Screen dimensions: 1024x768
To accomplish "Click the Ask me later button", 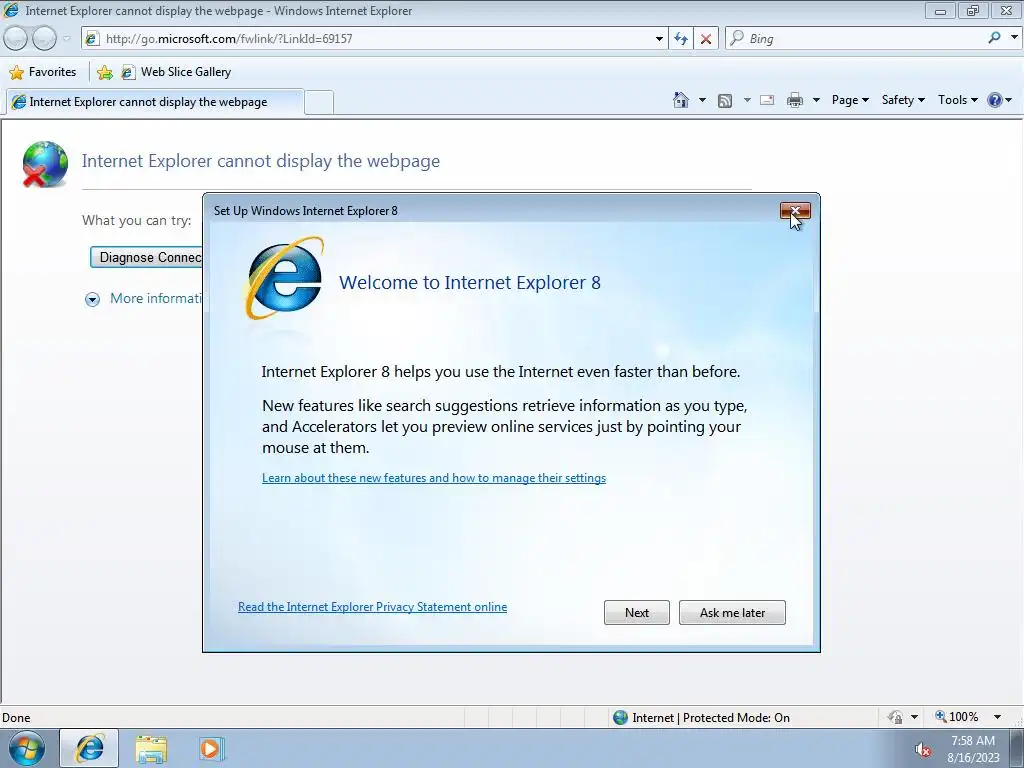I will pos(732,613).
